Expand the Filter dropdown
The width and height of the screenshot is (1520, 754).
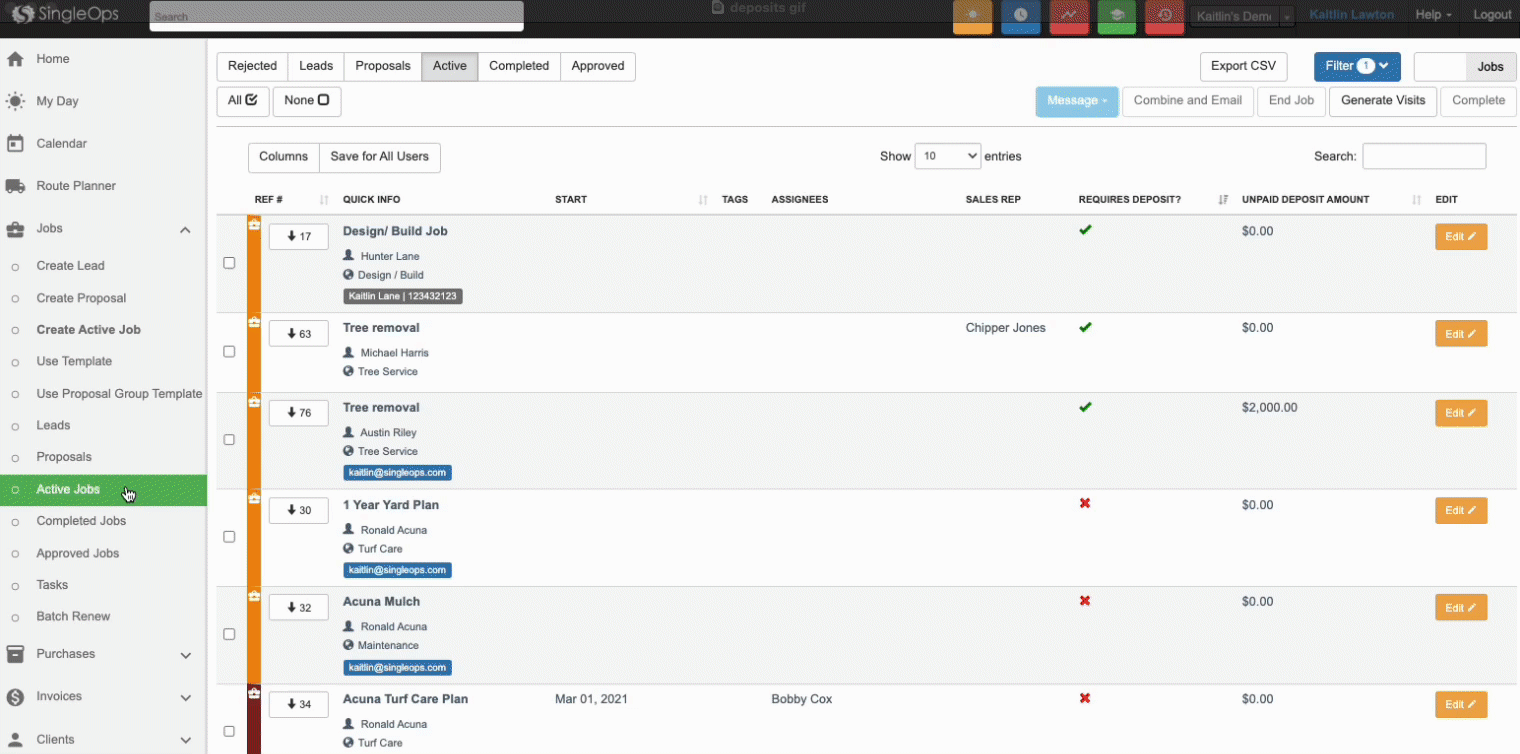pos(1356,66)
